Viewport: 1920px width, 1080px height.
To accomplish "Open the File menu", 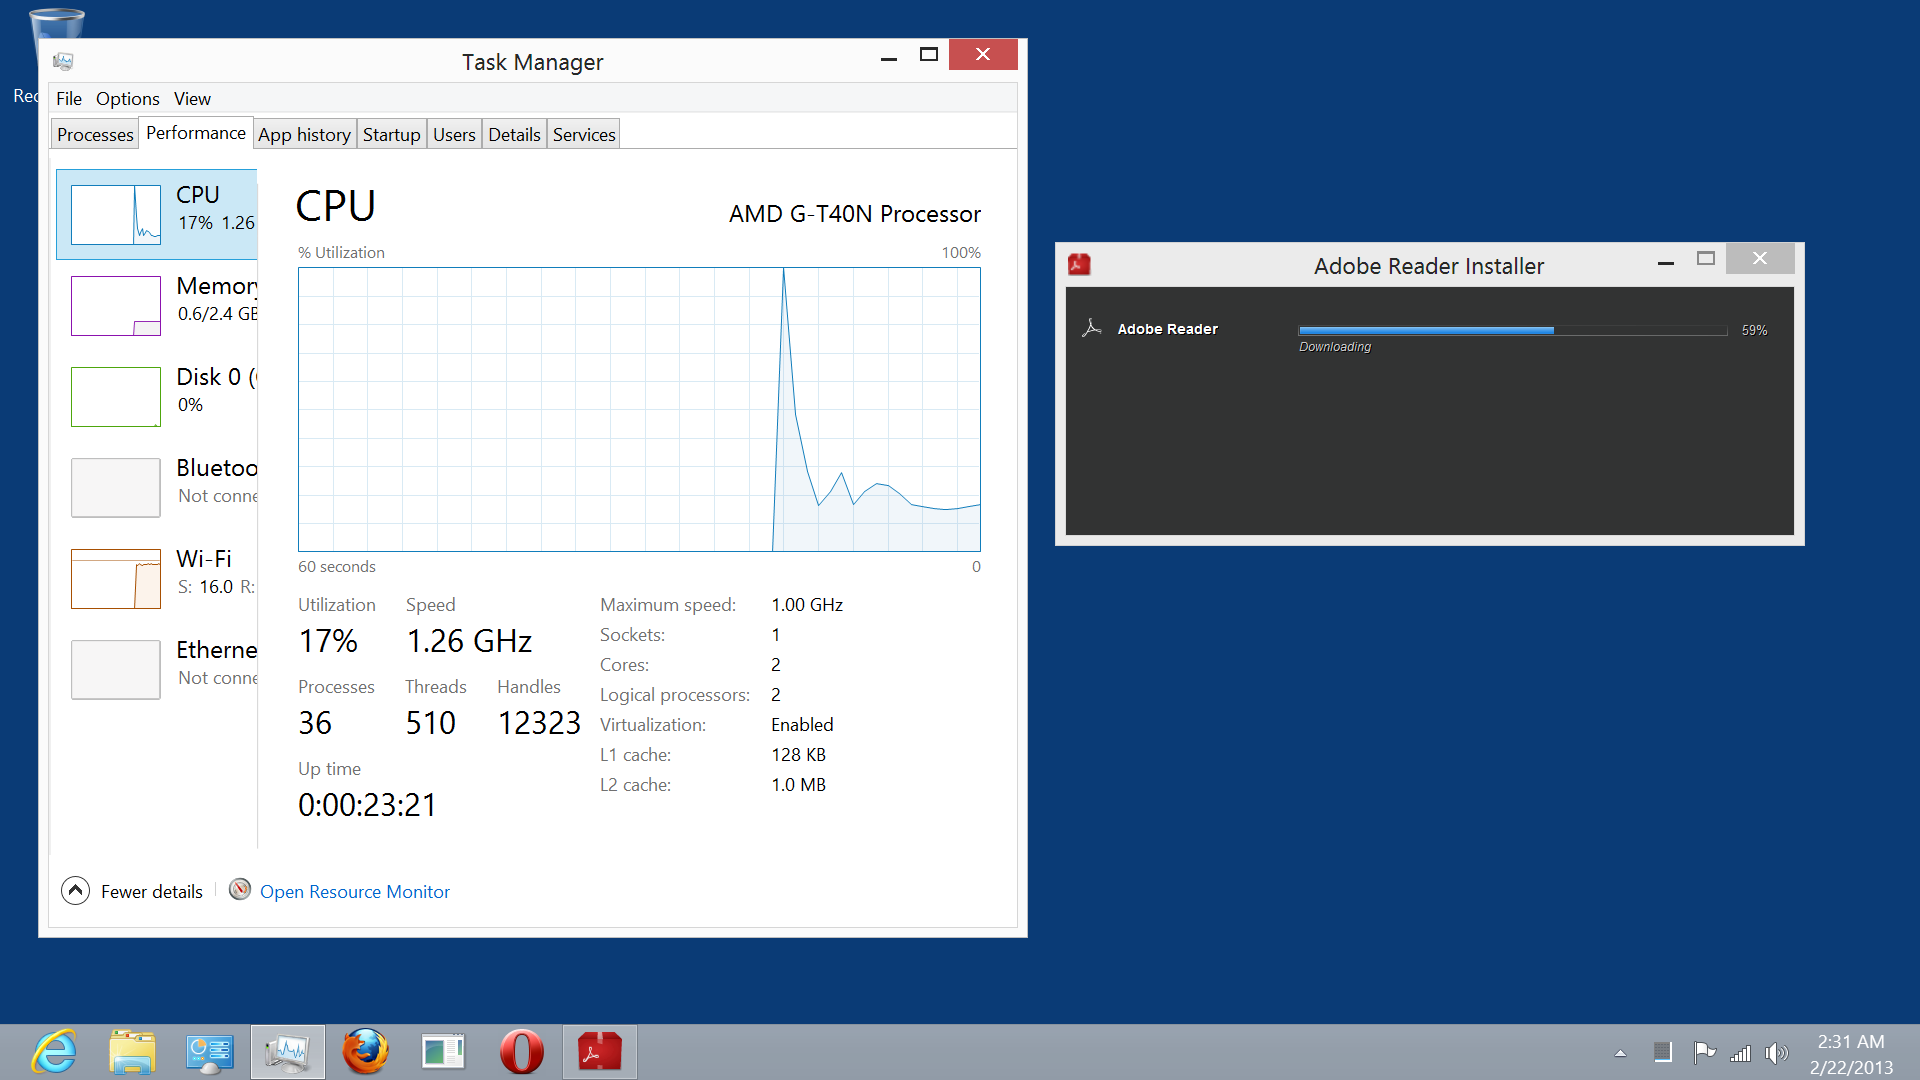I will [69, 98].
